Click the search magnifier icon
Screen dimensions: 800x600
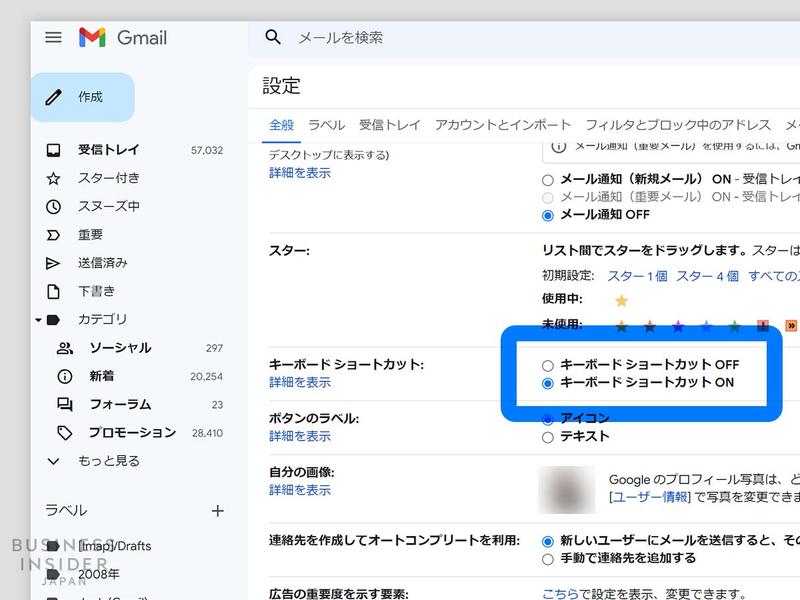click(x=272, y=37)
